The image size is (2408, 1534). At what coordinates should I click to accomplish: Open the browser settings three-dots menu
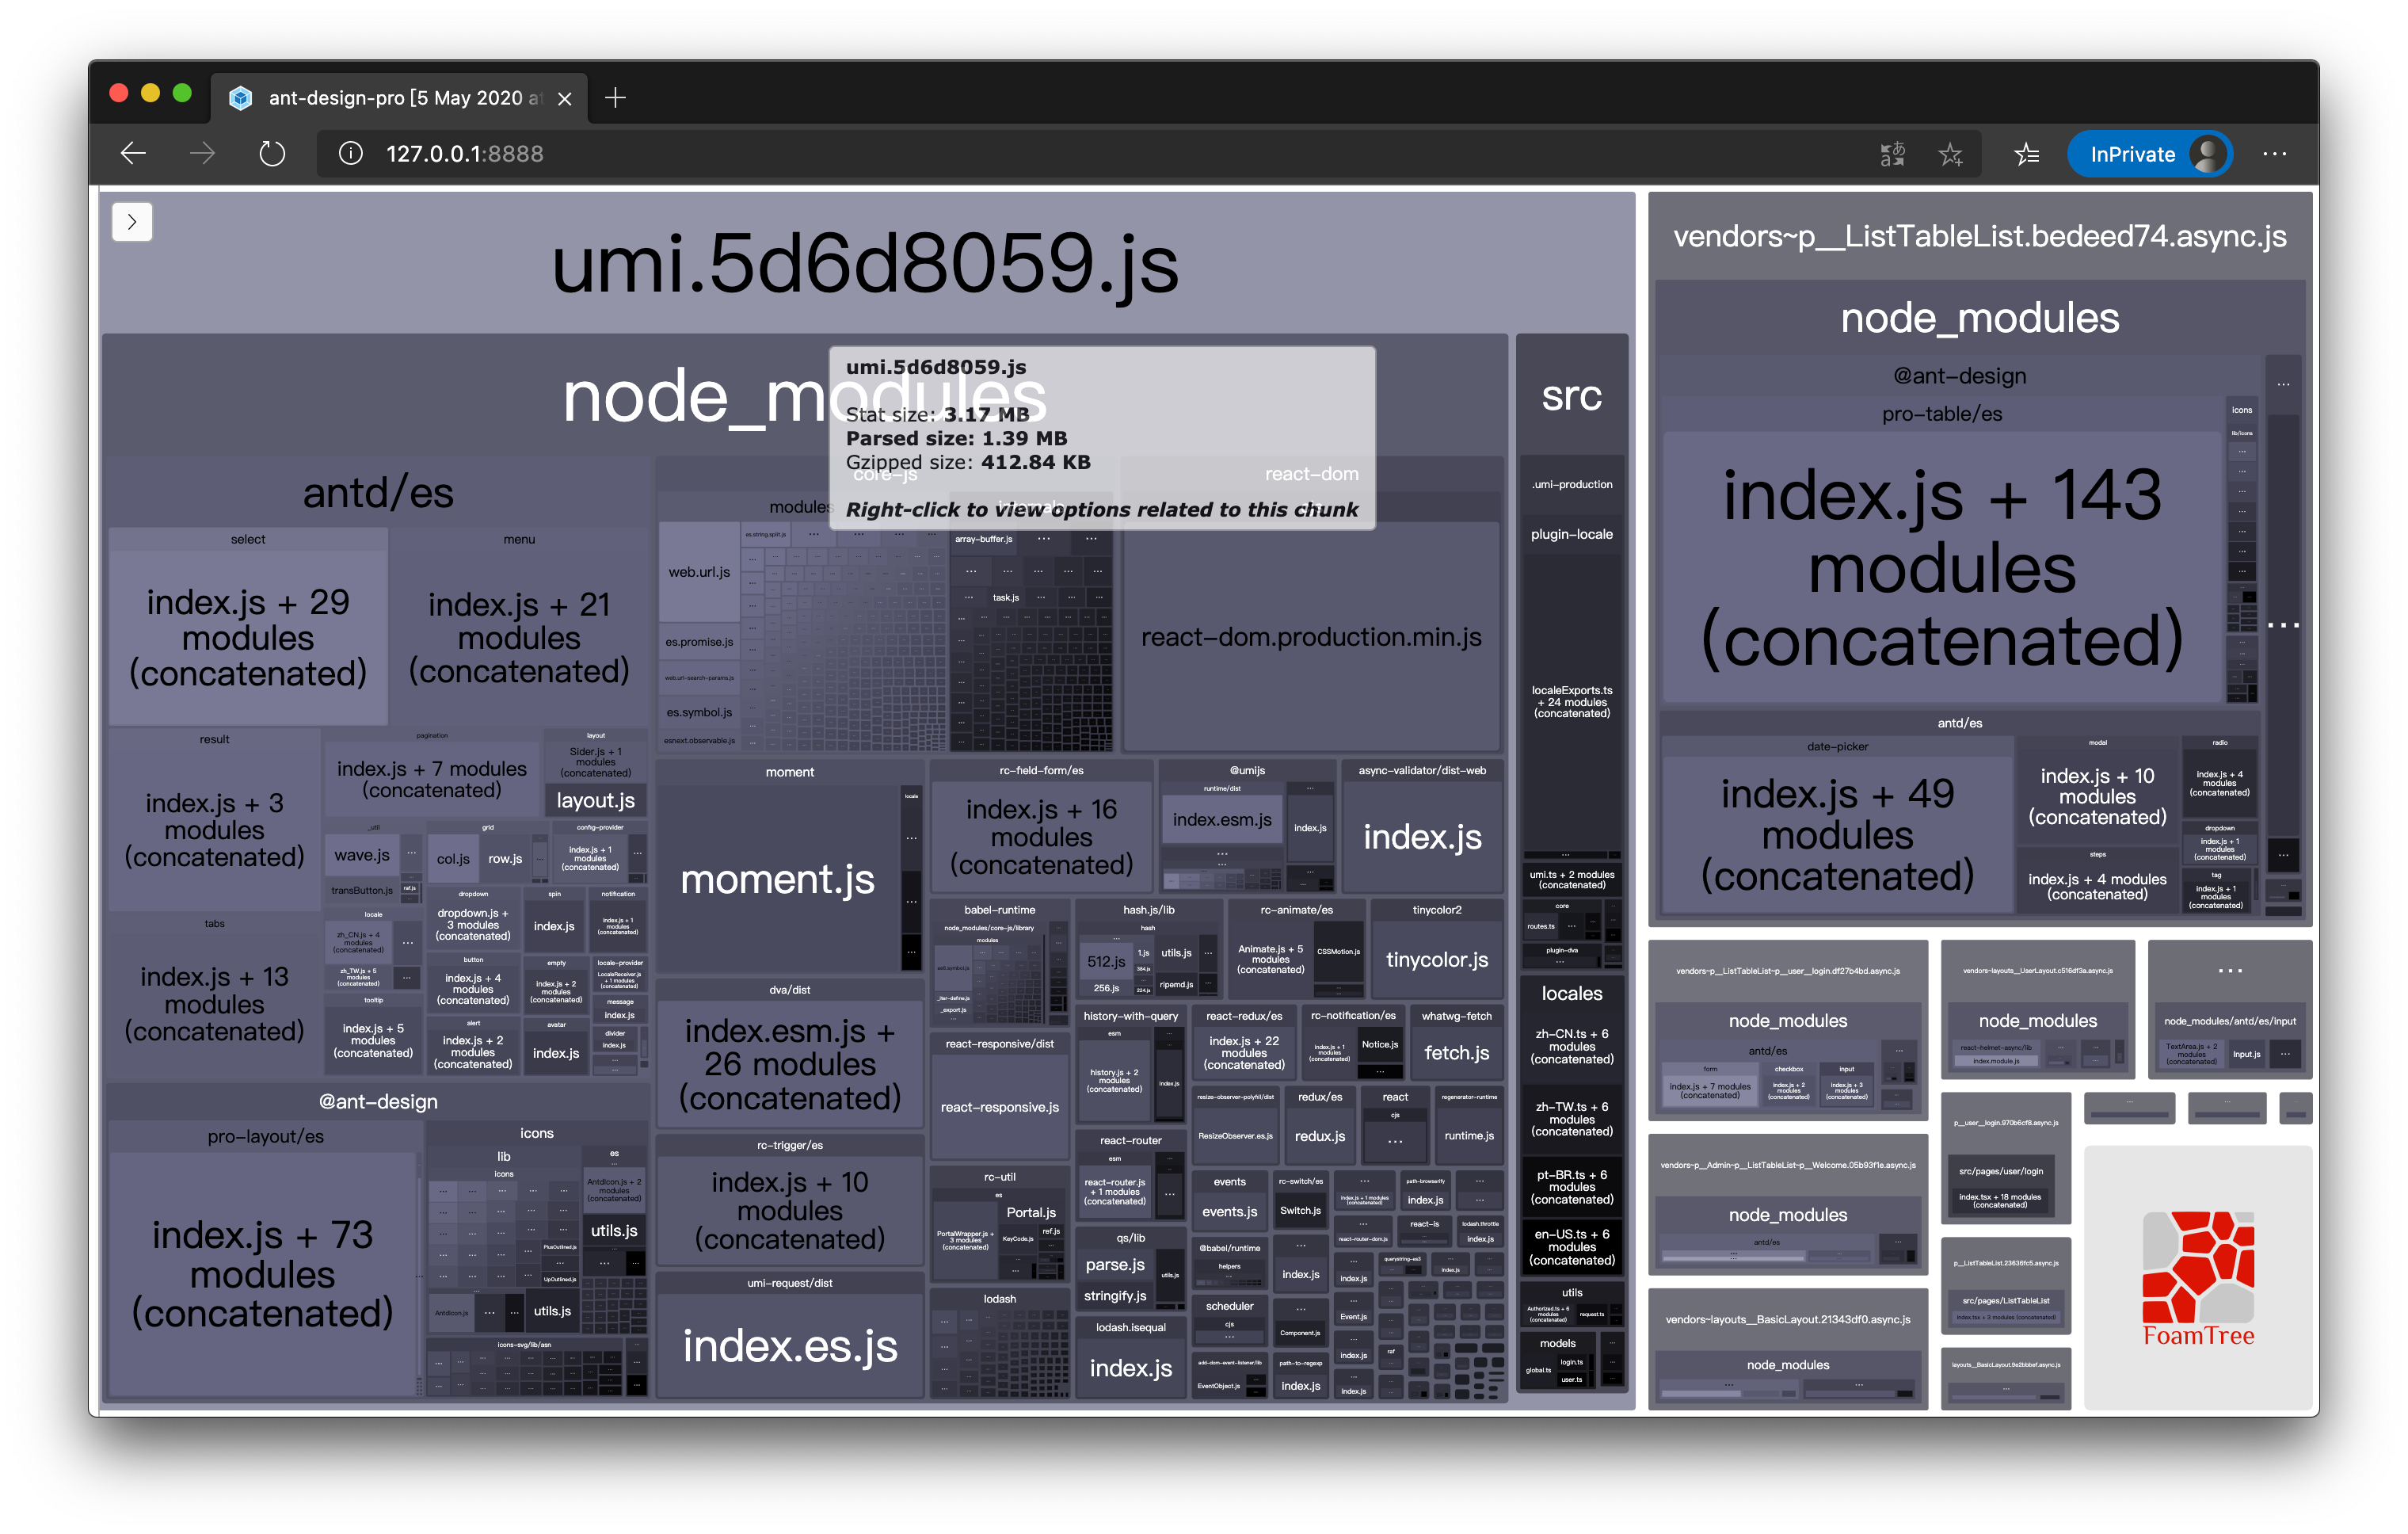click(x=2275, y=154)
